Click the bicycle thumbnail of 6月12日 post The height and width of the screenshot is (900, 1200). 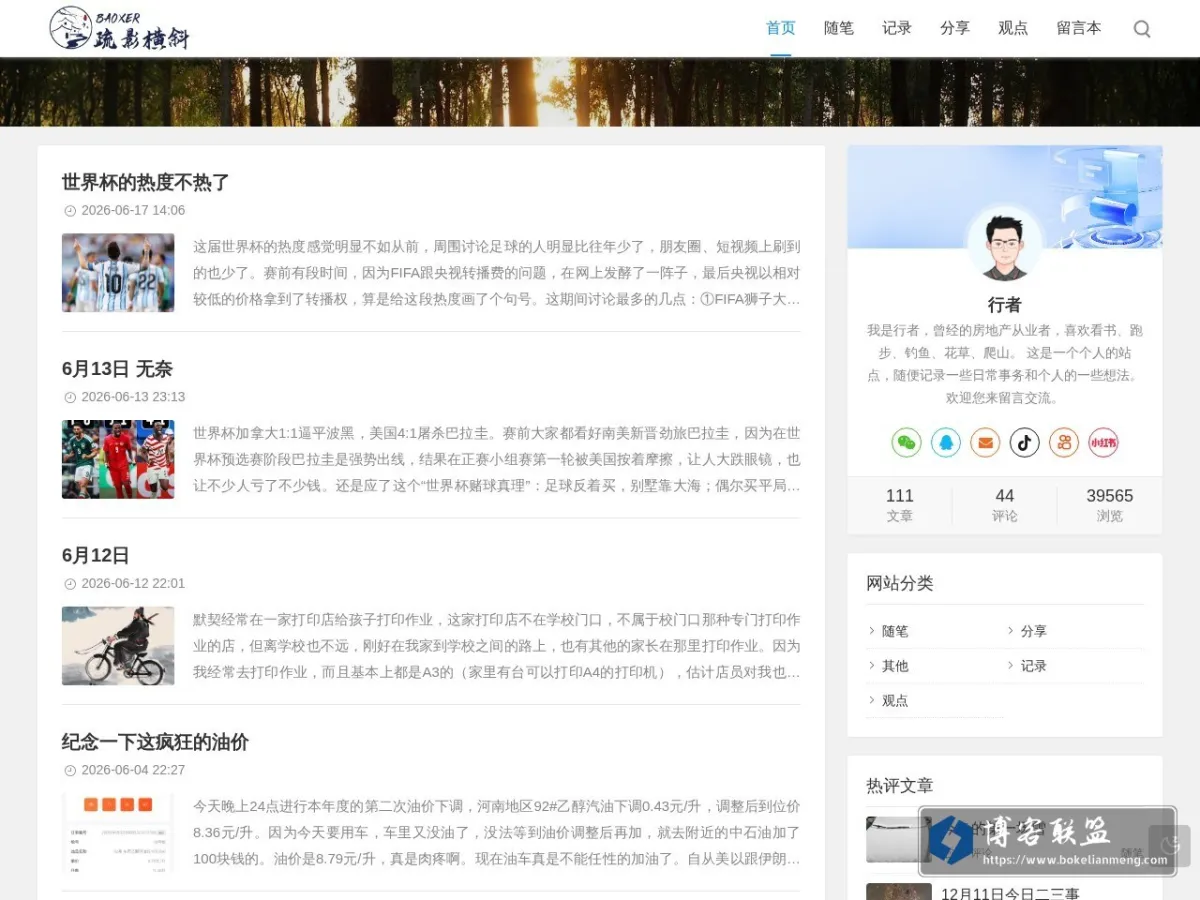118,646
